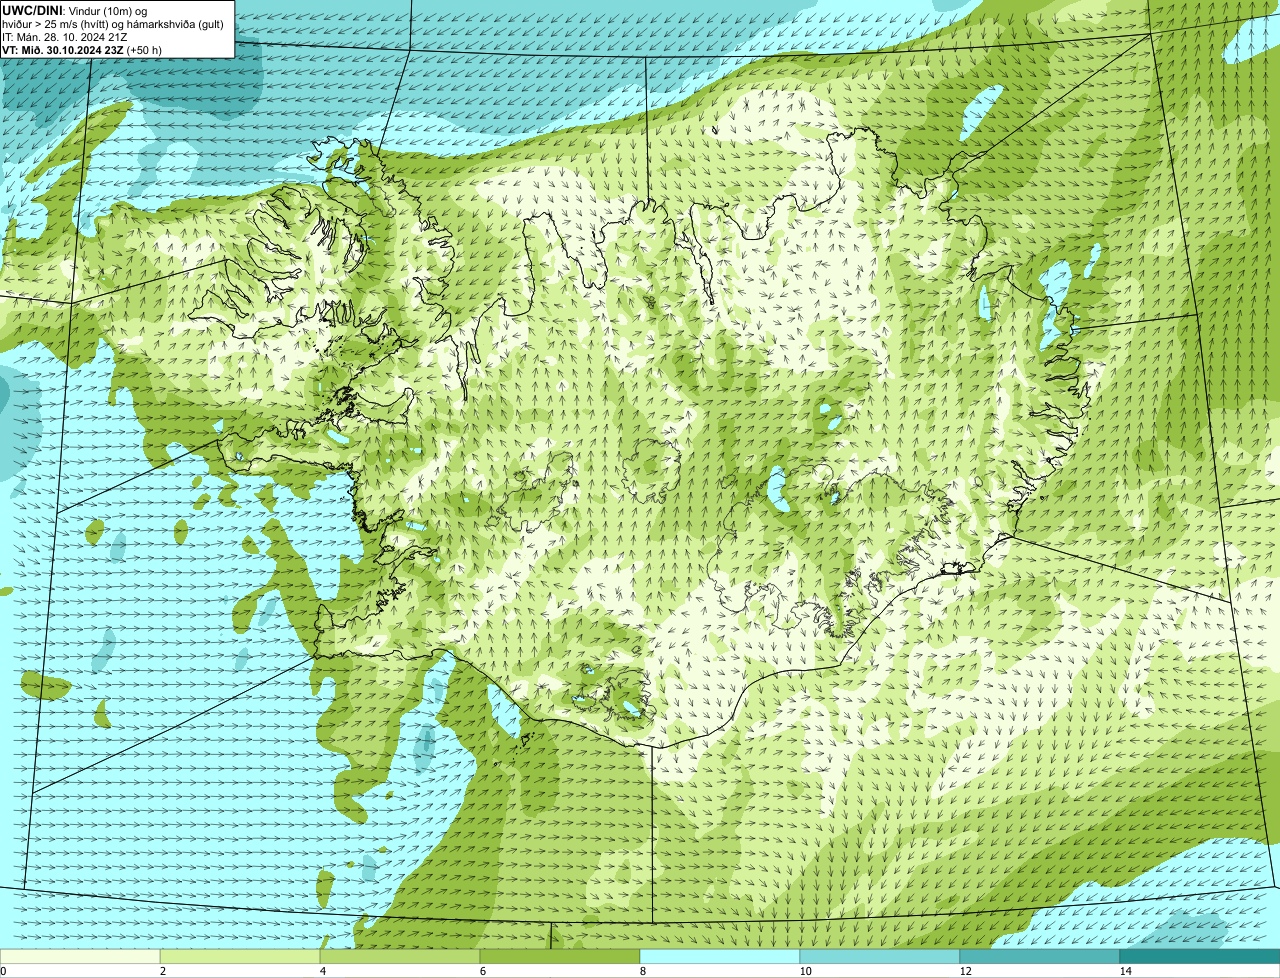Click the legend scale label "14"

pos(1125,971)
